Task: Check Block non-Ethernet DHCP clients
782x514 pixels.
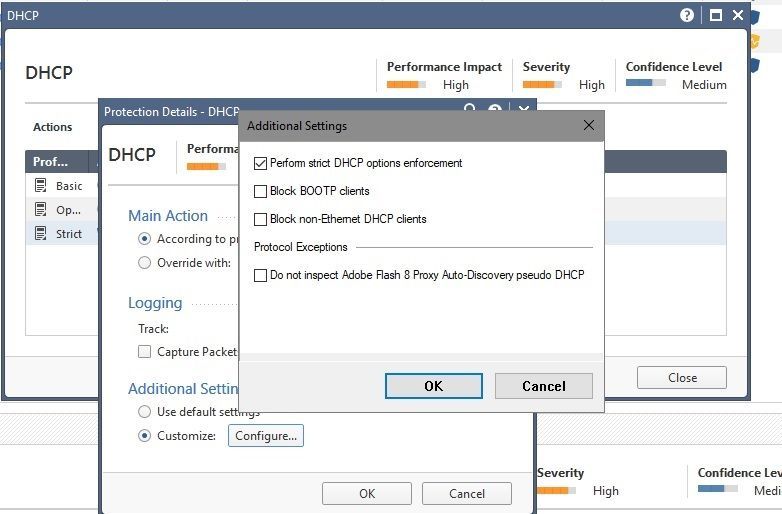Action: click(261, 219)
